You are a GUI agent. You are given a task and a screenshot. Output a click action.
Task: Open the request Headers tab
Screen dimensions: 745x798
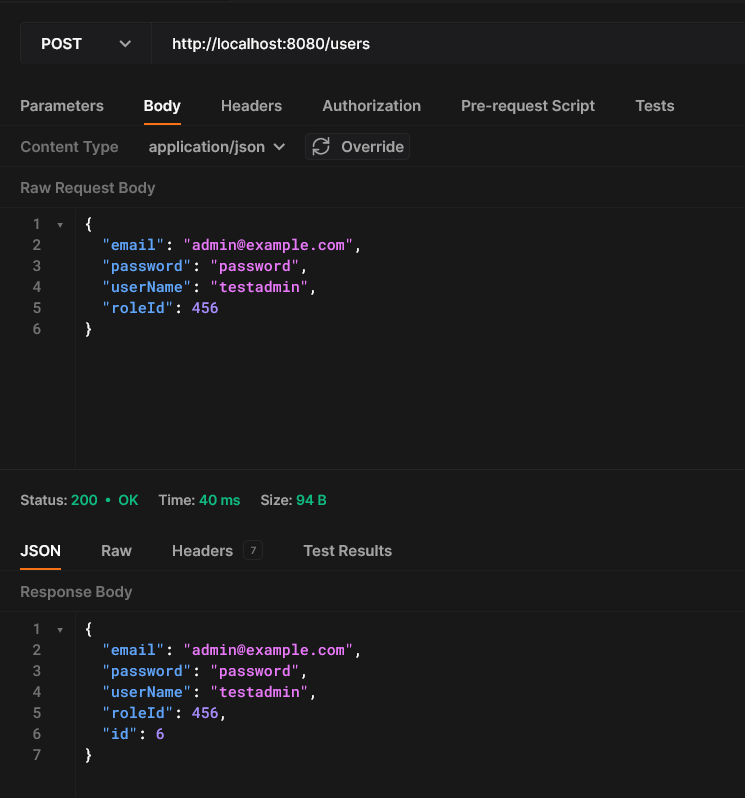(x=251, y=106)
